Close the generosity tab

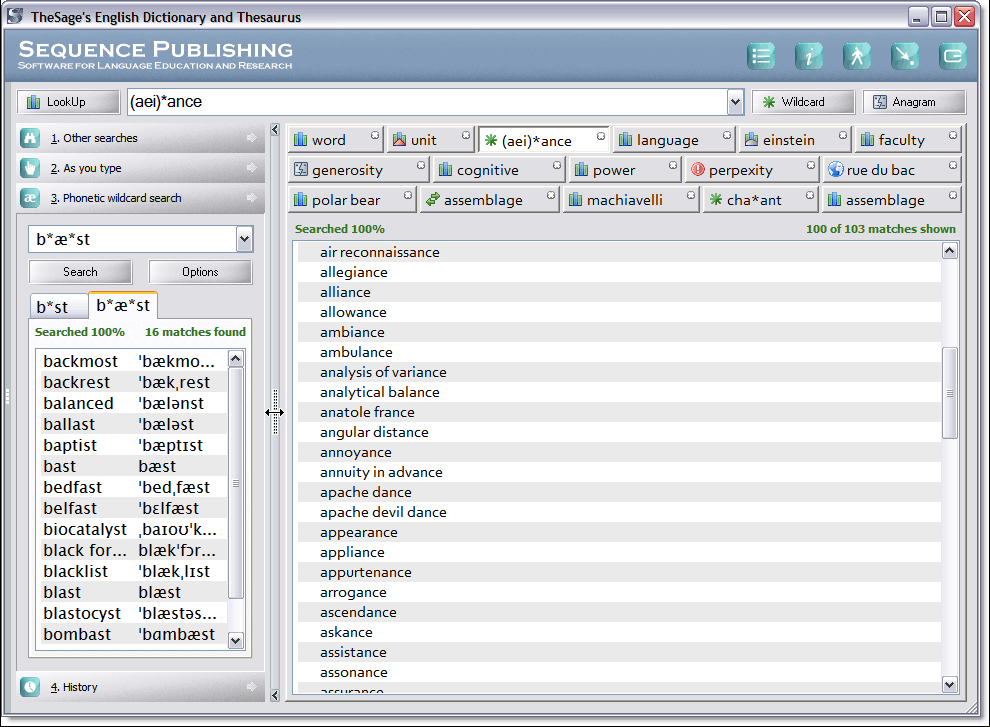tap(420, 165)
